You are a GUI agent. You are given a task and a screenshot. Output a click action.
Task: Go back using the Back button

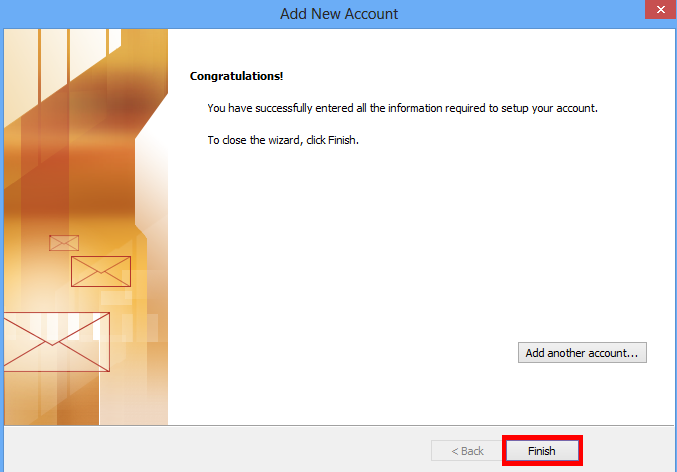tap(465, 451)
